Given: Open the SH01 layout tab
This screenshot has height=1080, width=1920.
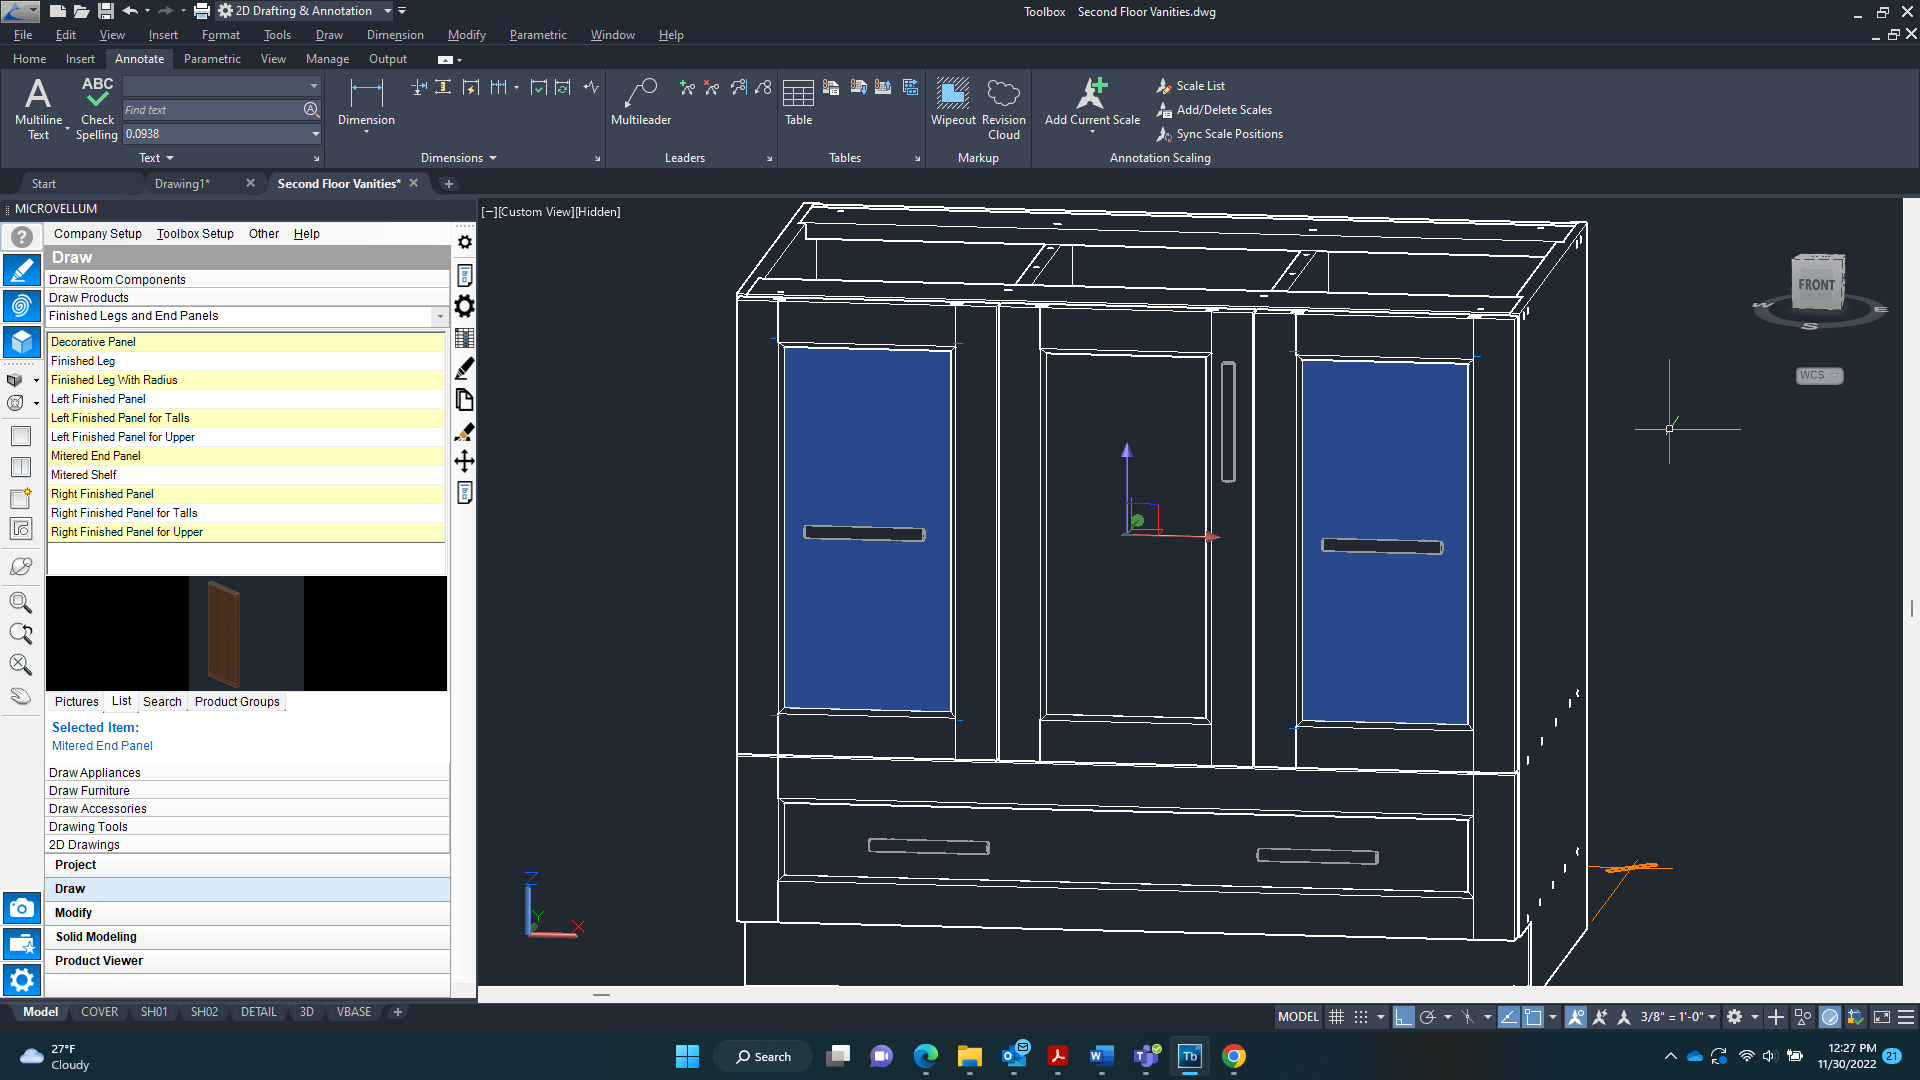Looking at the screenshot, I should click(154, 1012).
